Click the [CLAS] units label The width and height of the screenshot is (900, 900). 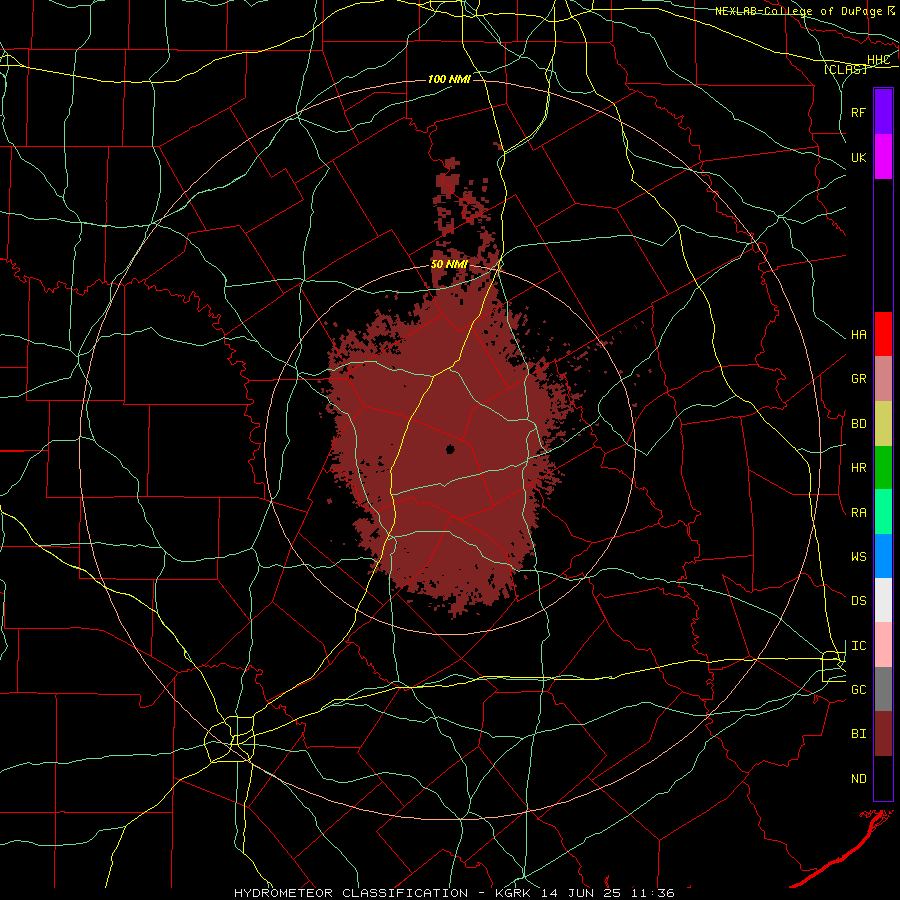pyautogui.click(x=845, y=69)
